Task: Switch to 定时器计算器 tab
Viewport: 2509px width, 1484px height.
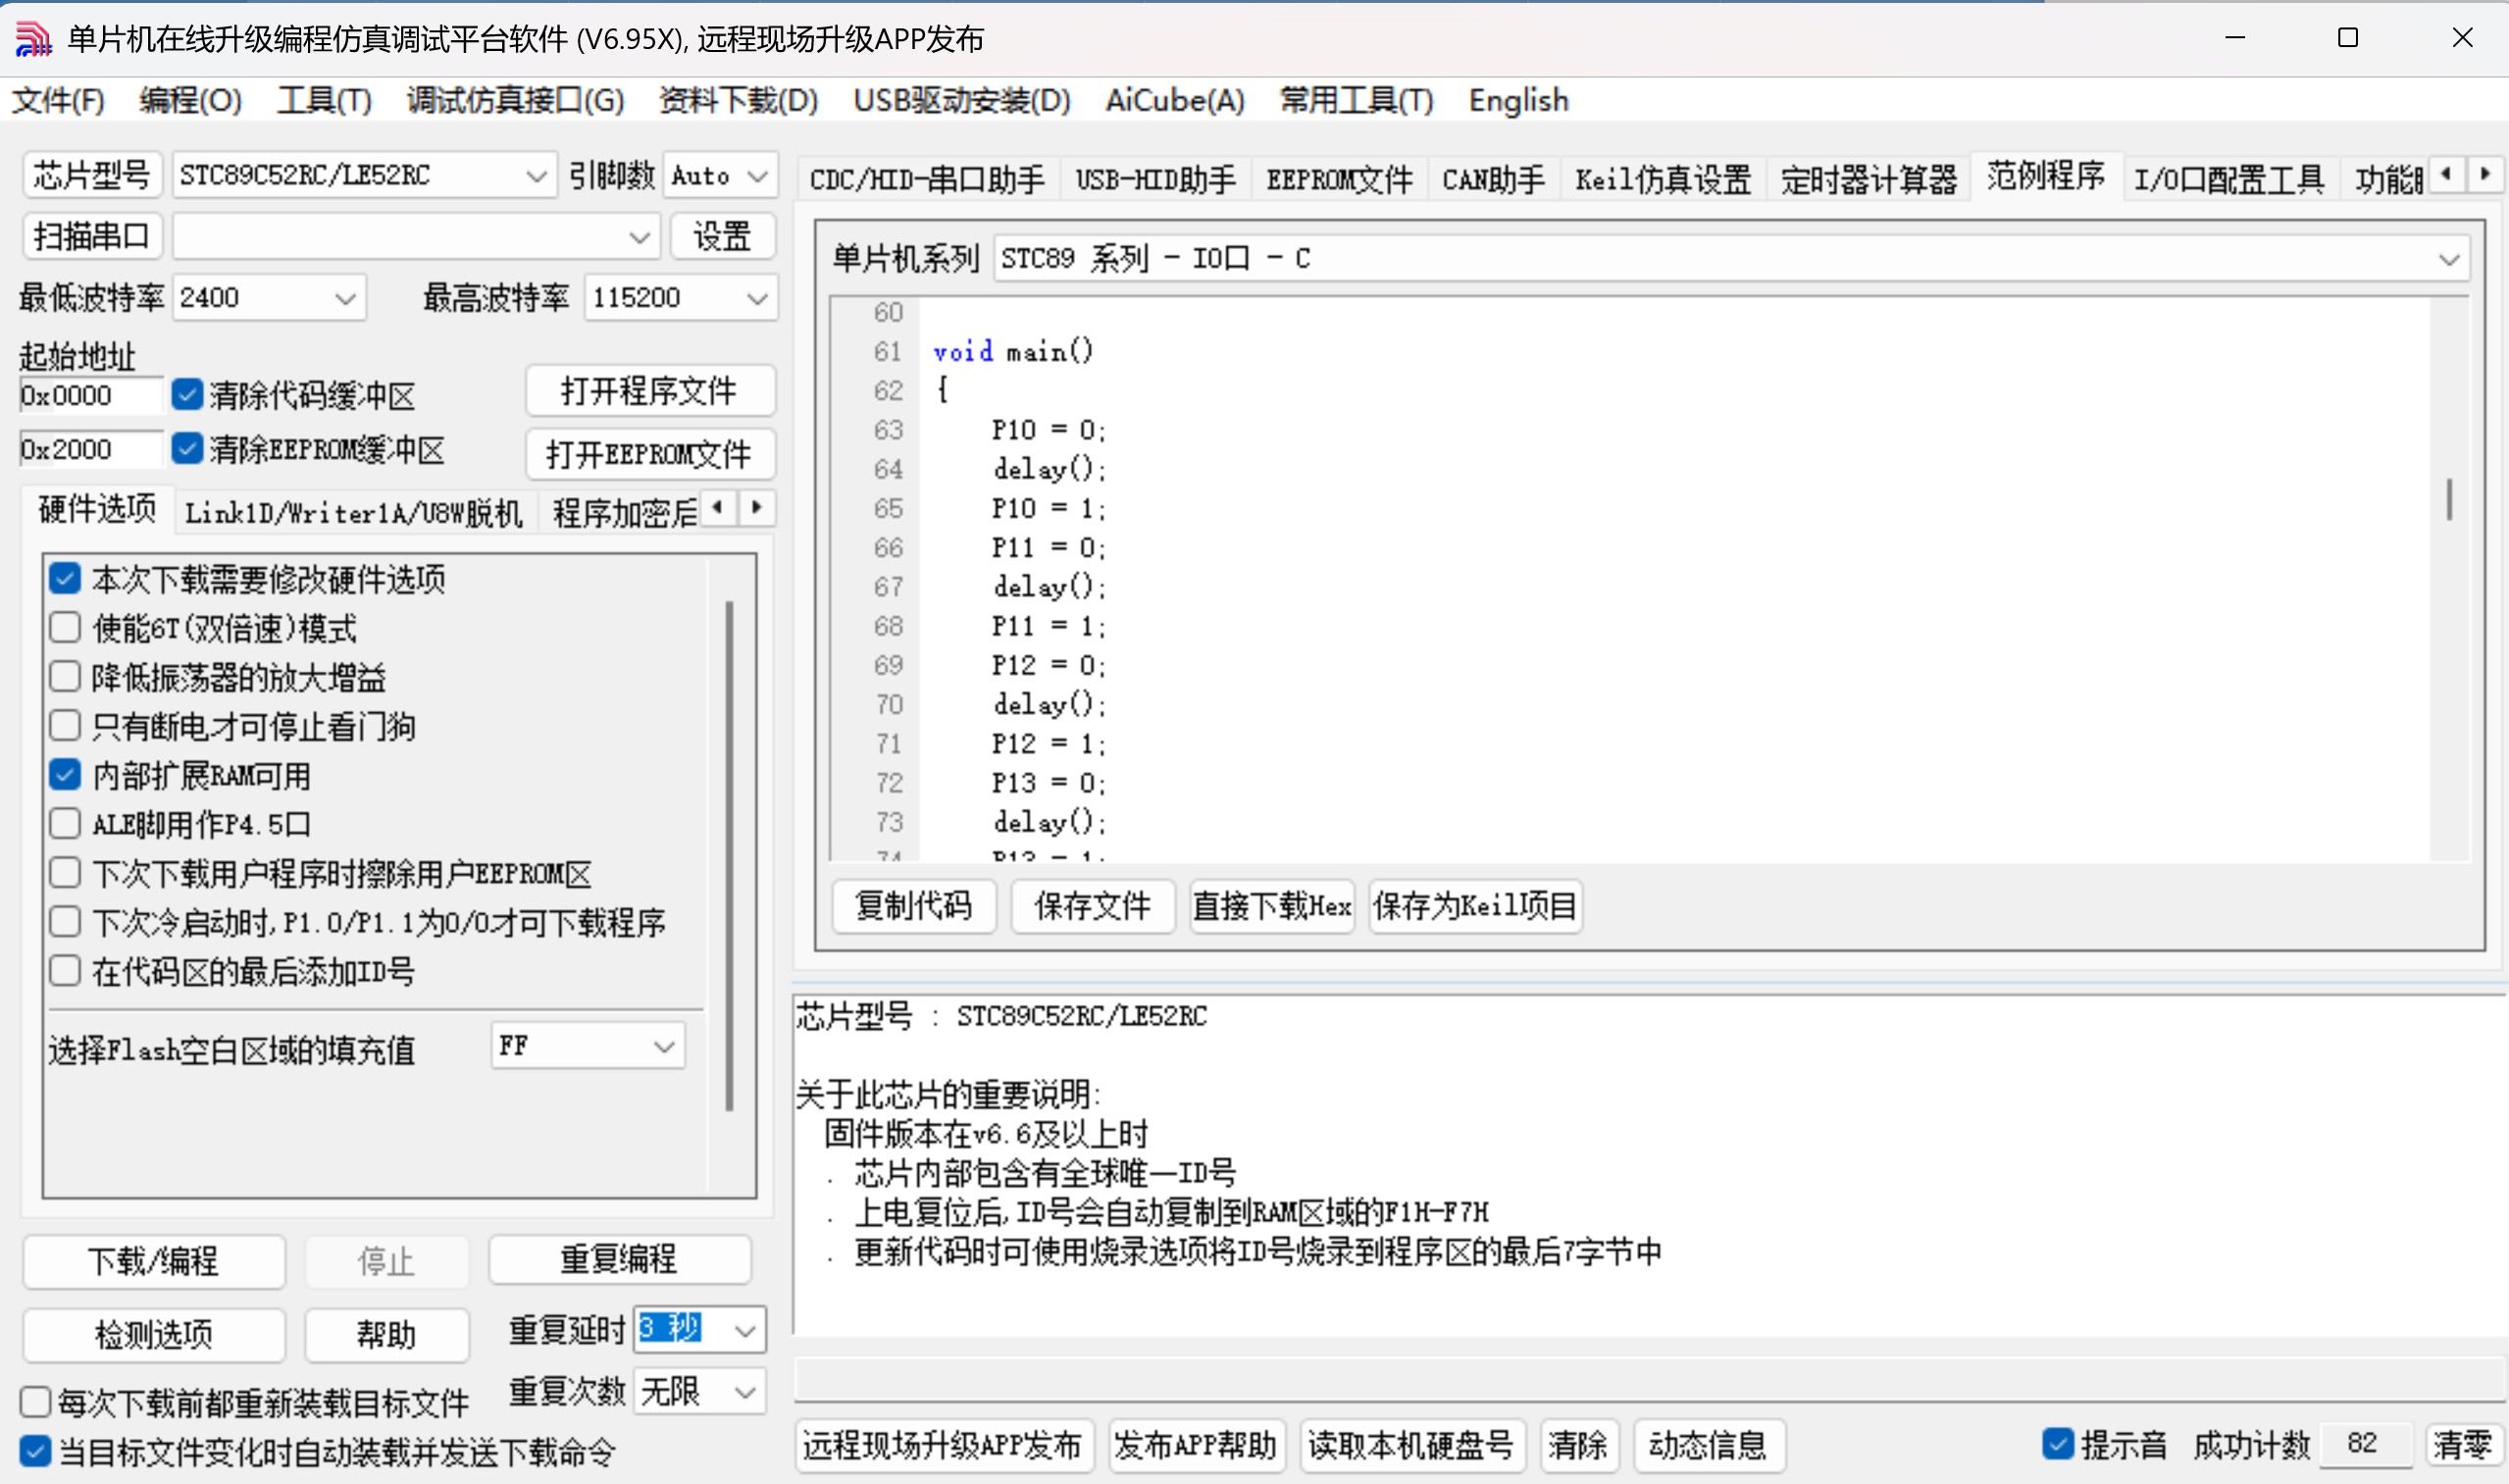Action: 1868,179
